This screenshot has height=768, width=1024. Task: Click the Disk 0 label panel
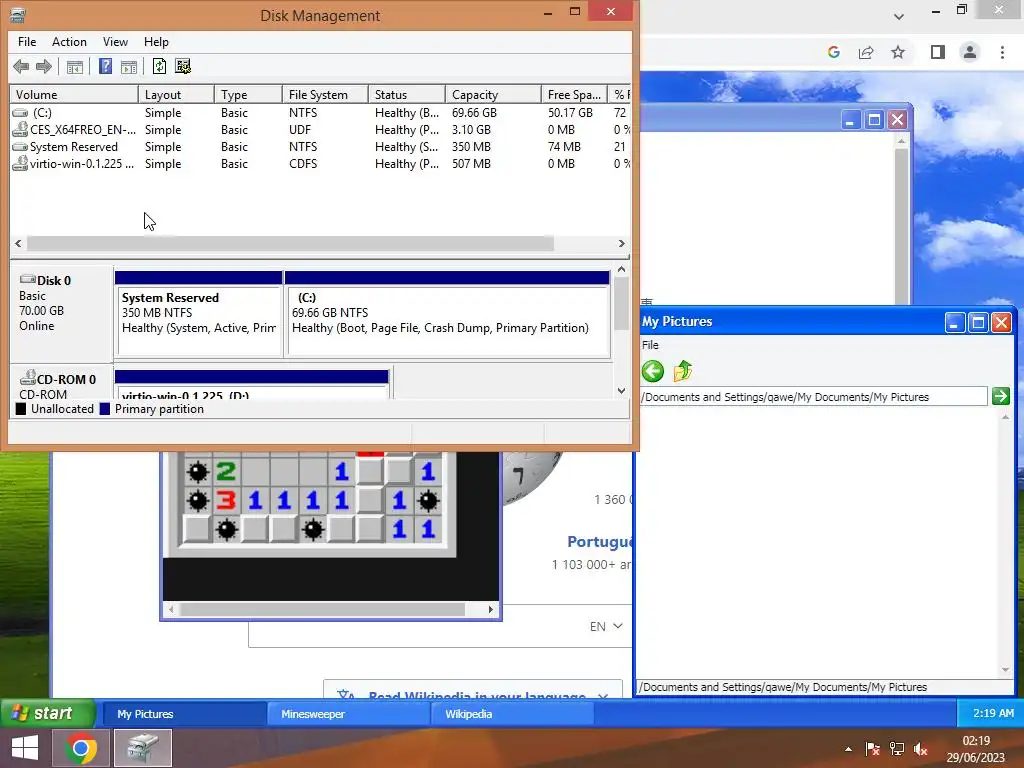pyautogui.click(x=61, y=312)
